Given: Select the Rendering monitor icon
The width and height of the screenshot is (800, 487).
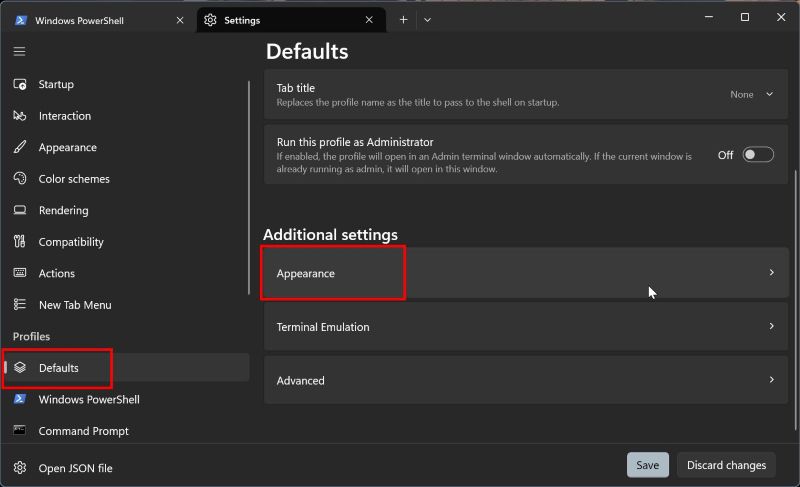Looking at the screenshot, I should 20,211.
